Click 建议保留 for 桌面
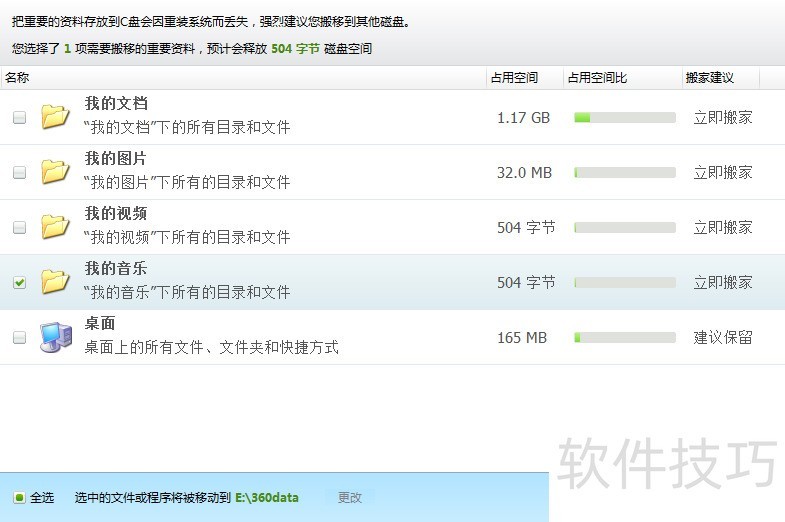The width and height of the screenshot is (785, 522). tap(723, 337)
